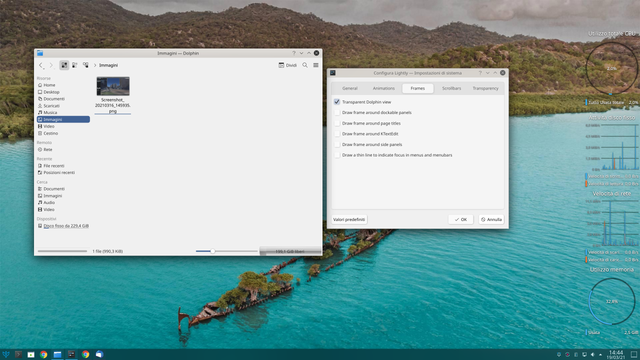This screenshot has width=640, height=360.
Task: Click the clock showing 14:44
Action: click(x=616, y=354)
